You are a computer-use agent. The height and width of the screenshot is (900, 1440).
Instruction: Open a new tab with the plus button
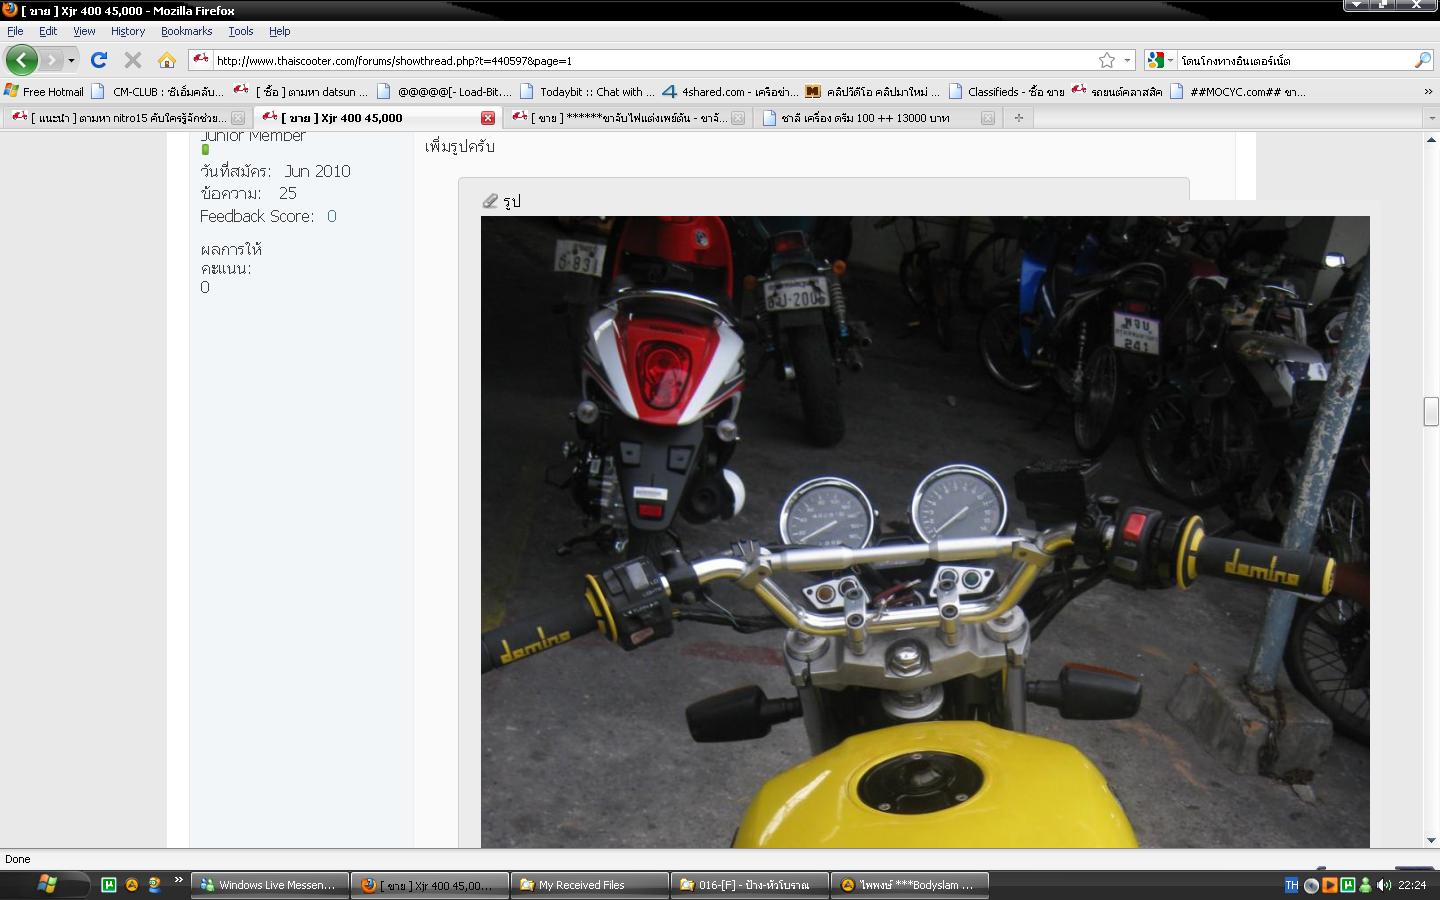point(1018,117)
